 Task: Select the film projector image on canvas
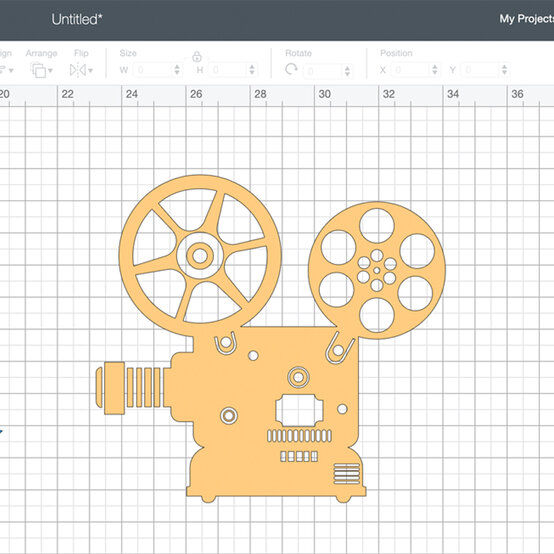tap(270, 338)
